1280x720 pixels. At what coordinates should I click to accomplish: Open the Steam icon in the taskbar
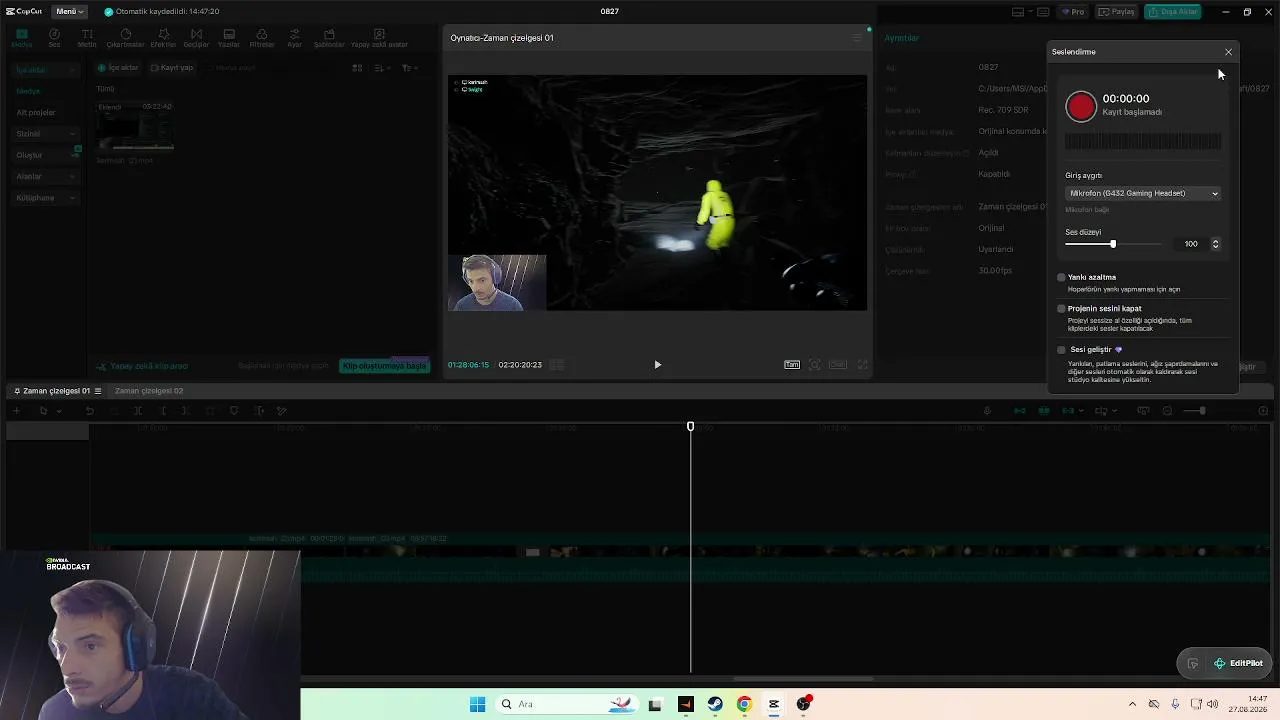coord(715,704)
